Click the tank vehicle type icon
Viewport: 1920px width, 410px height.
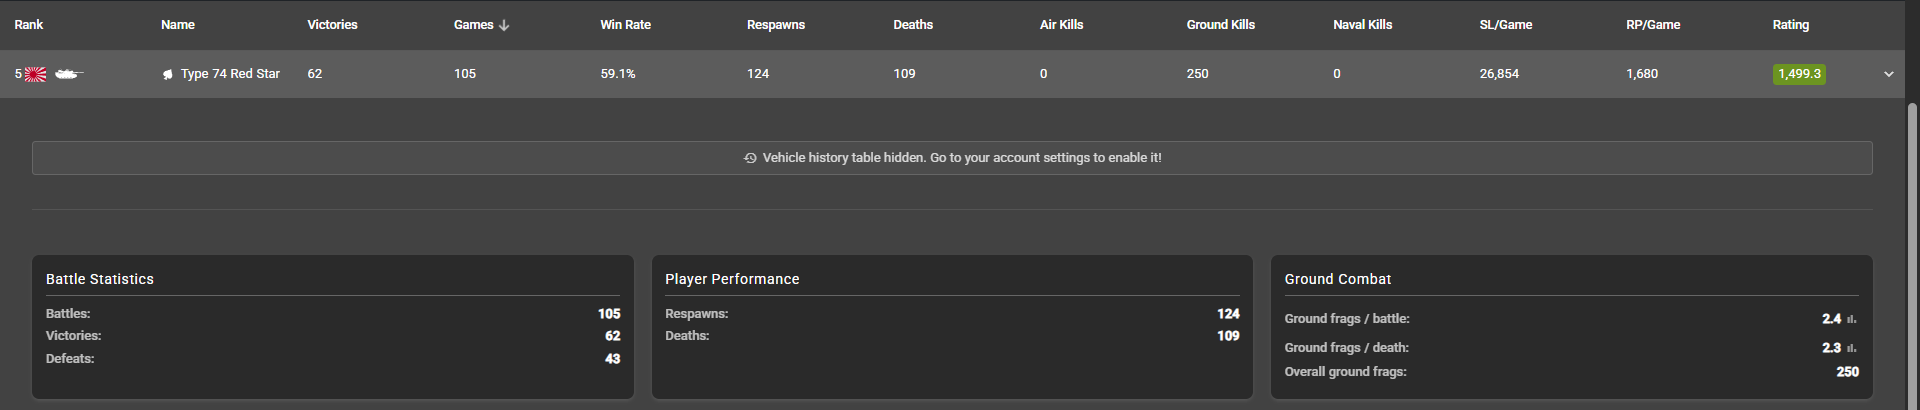tap(68, 74)
